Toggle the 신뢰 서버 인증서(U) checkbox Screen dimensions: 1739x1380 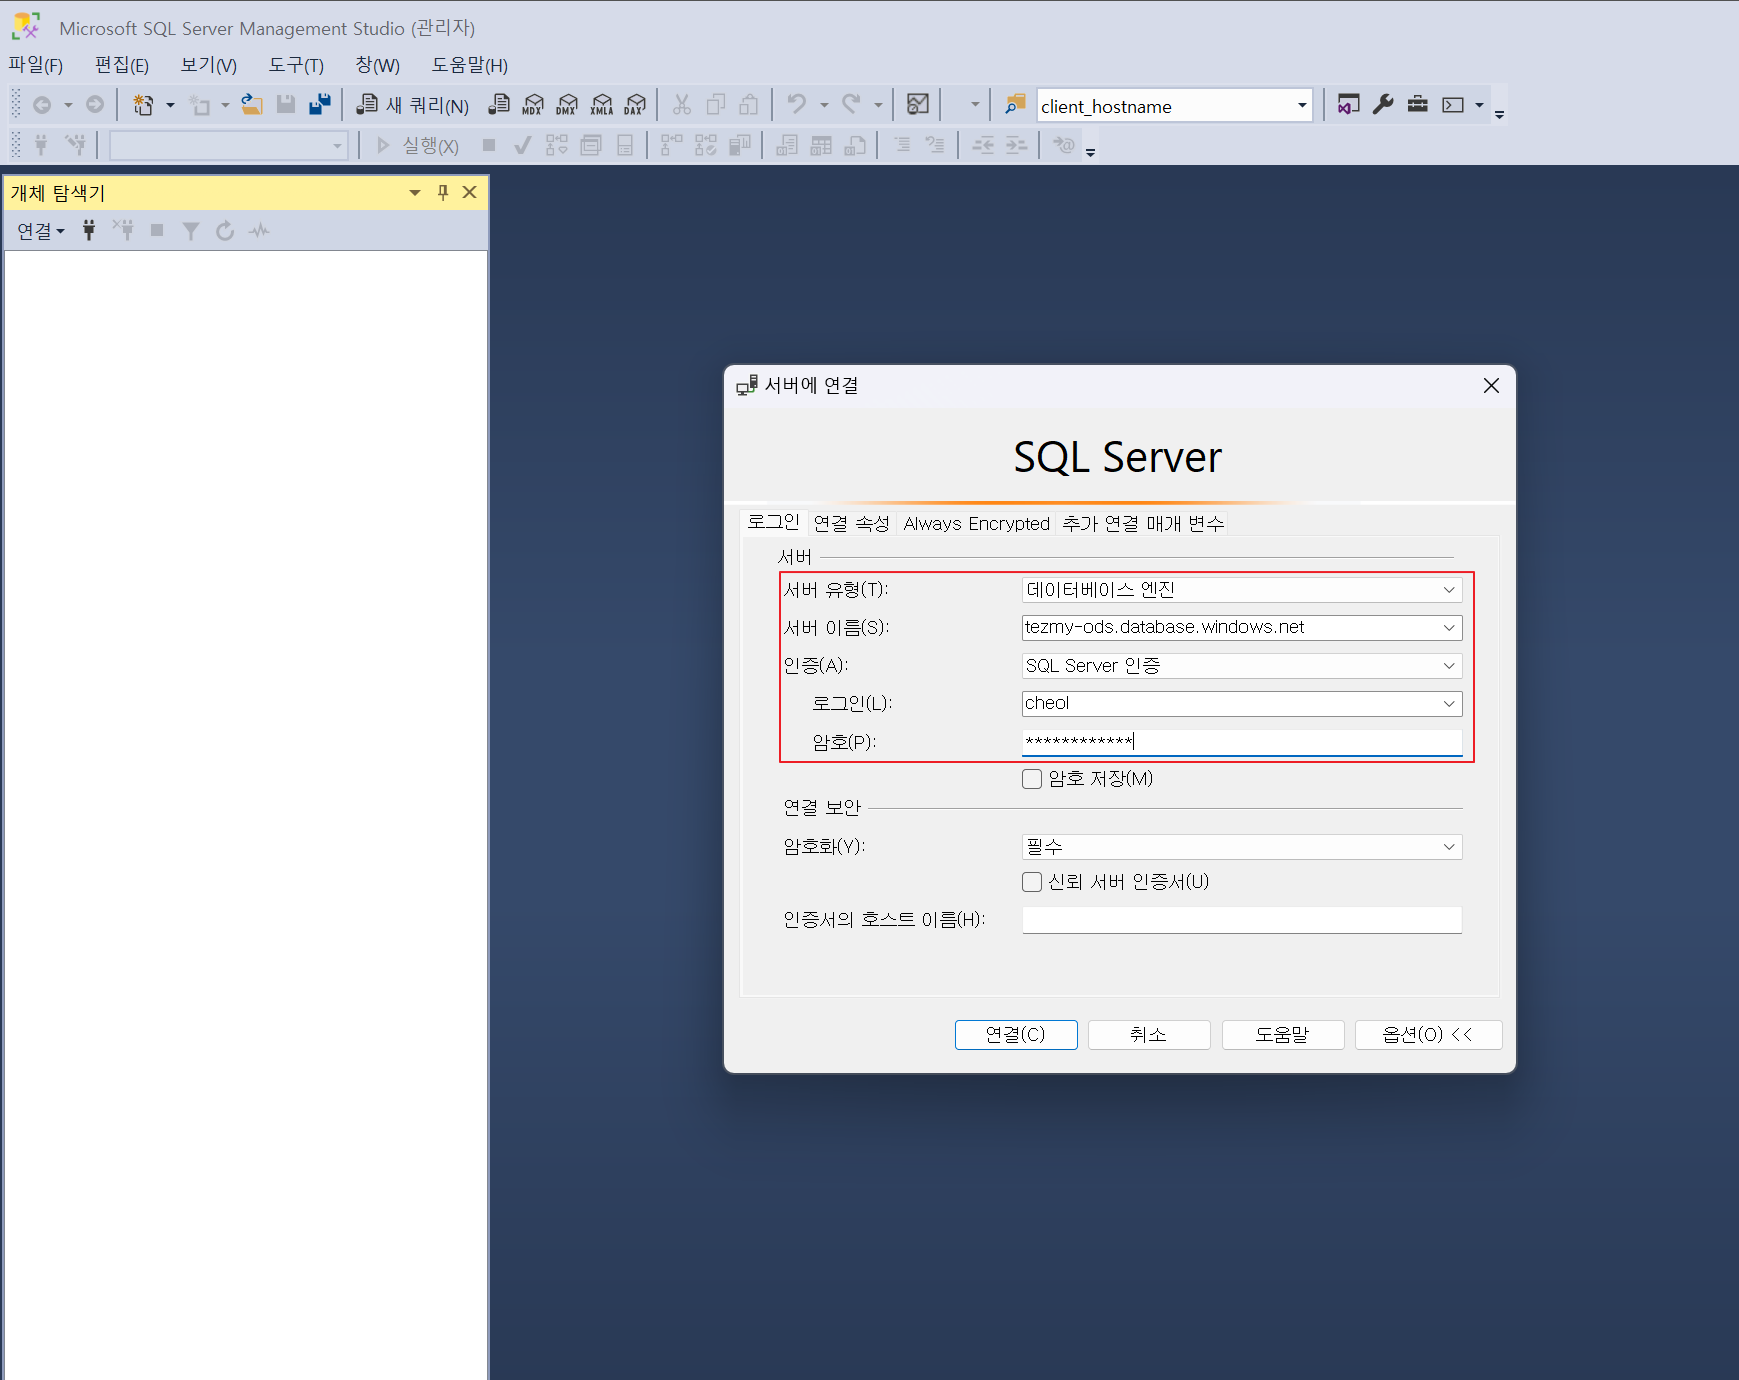[x=1032, y=882]
